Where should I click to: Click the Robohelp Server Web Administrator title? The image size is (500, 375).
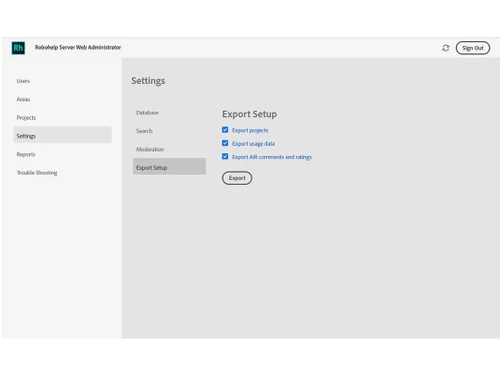point(78,47)
